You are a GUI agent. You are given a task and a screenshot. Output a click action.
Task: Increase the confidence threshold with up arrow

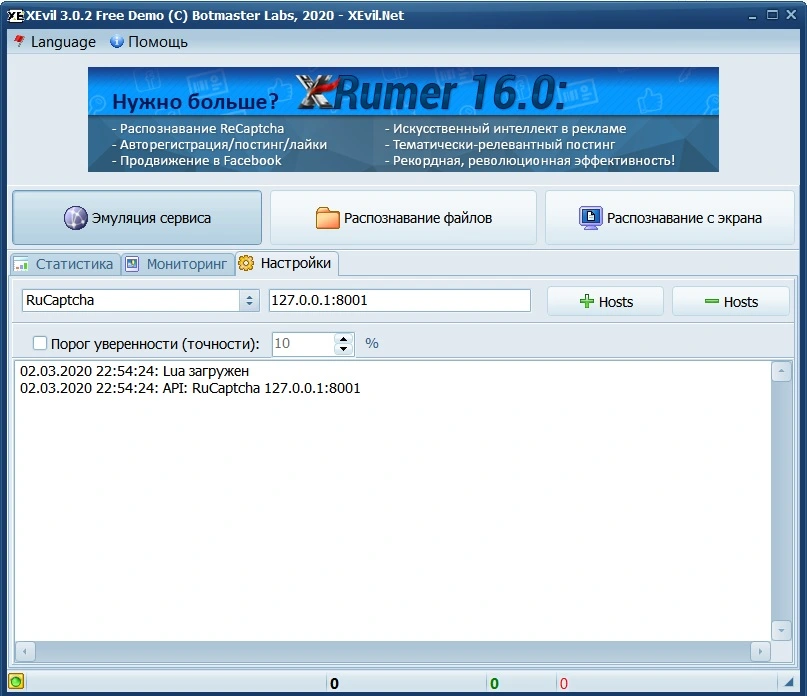[x=343, y=339]
